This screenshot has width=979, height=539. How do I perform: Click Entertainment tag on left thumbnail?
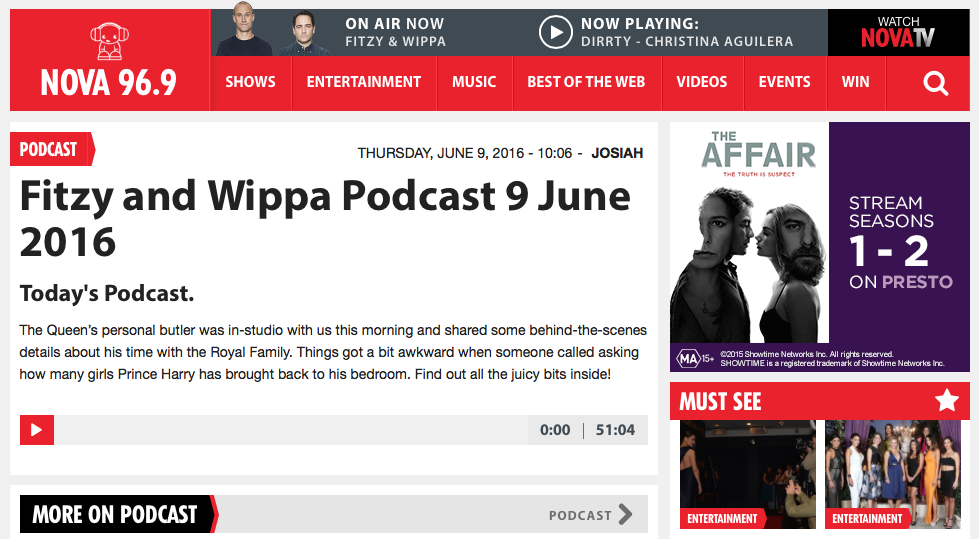(722, 518)
